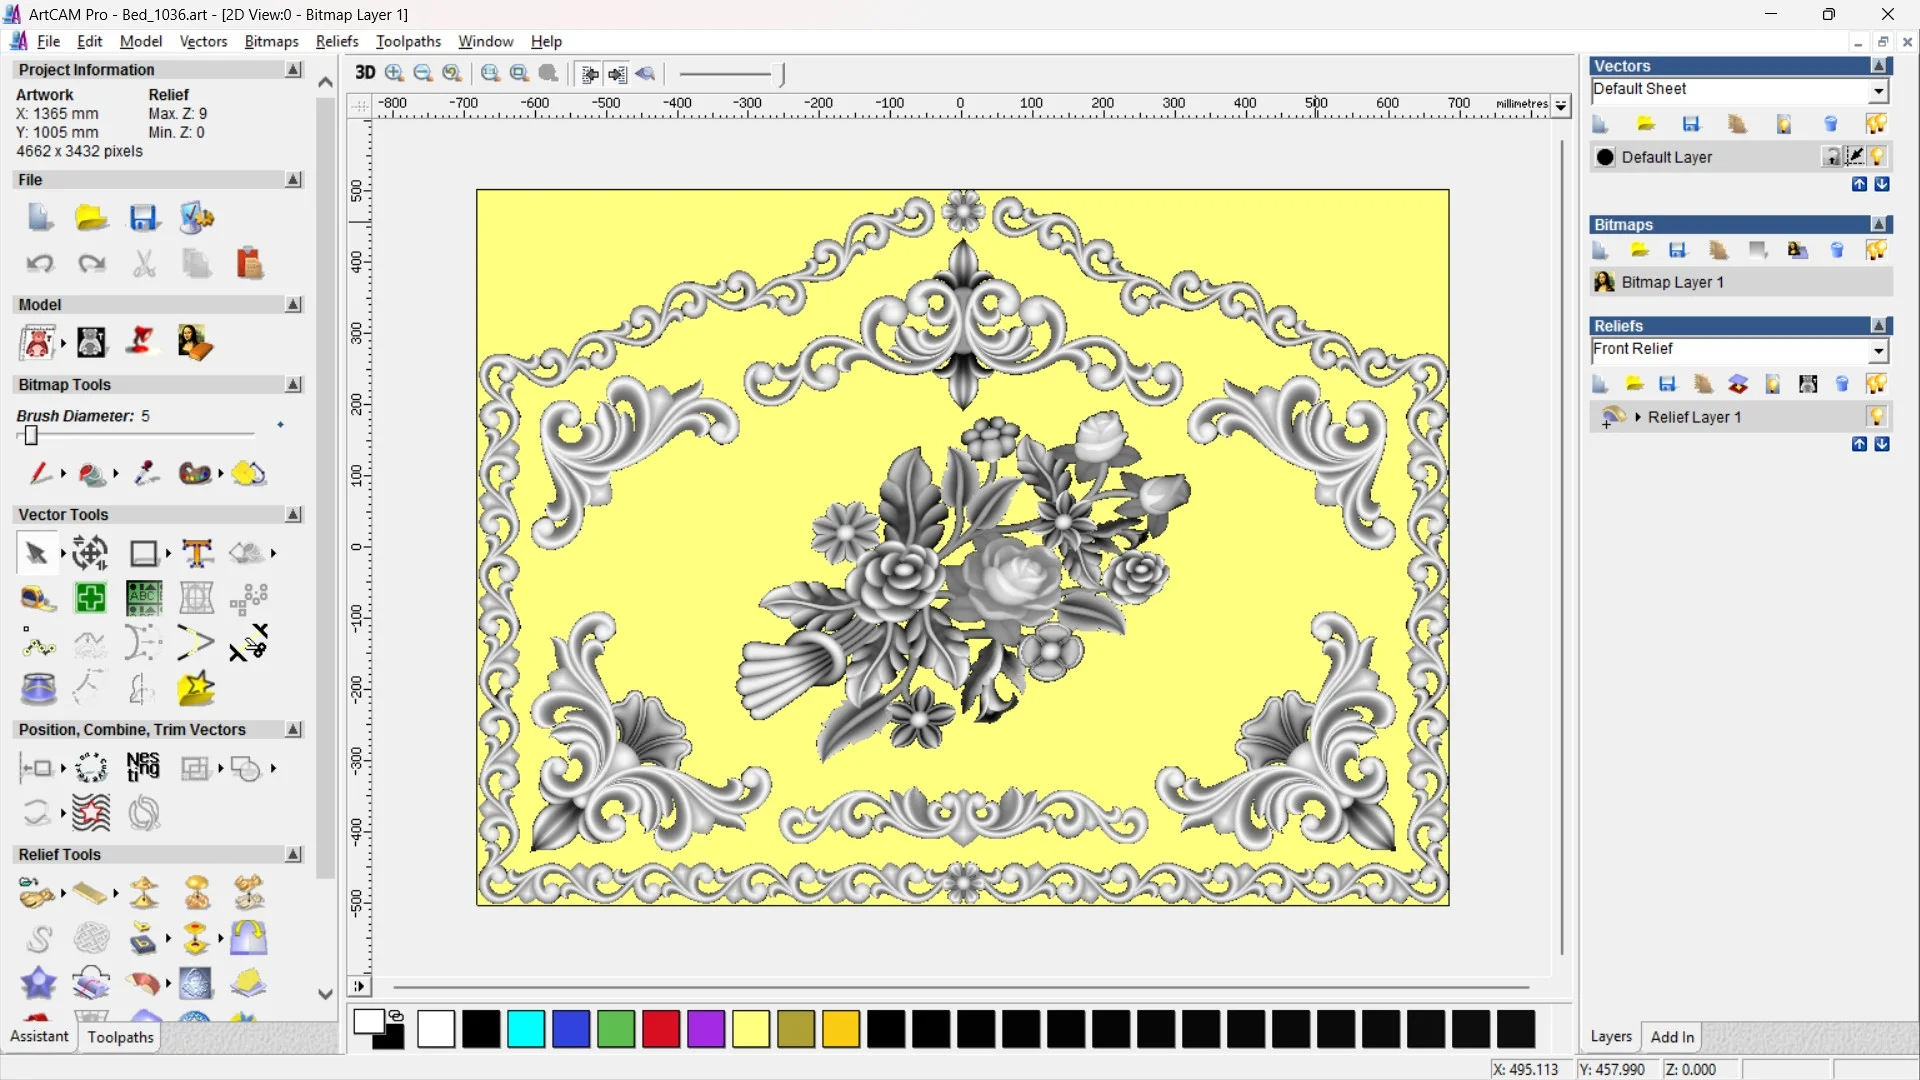The height and width of the screenshot is (1080, 1920).
Task: Open the Front Relief dropdown
Action: click(1878, 350)
